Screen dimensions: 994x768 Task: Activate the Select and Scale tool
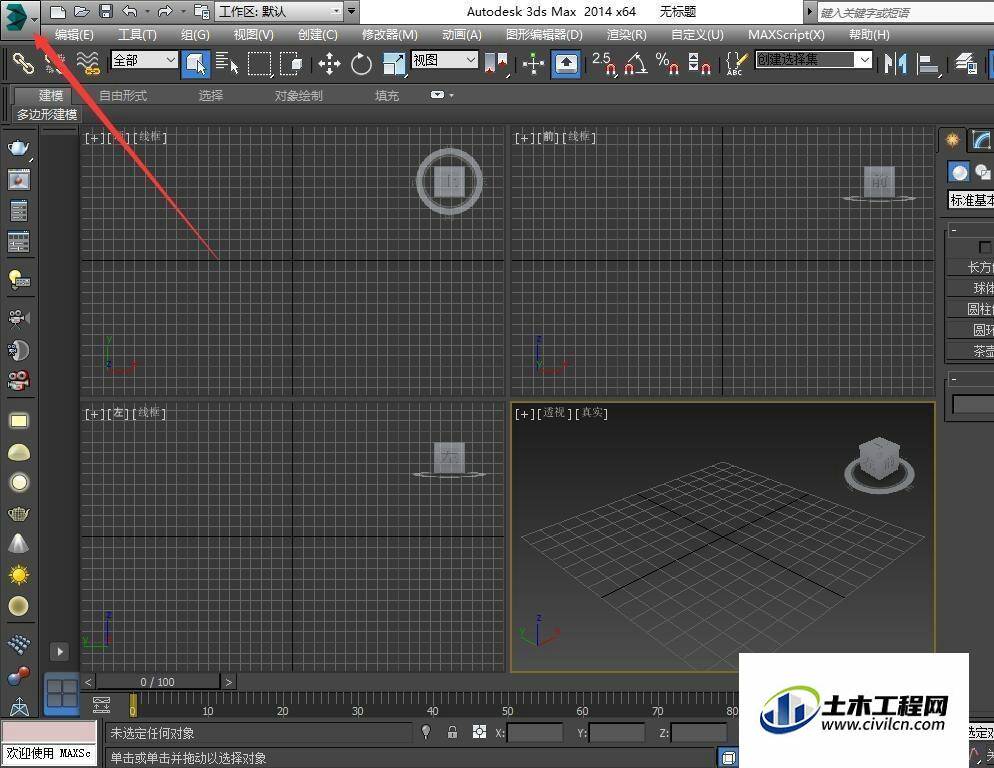pos(394,63)
